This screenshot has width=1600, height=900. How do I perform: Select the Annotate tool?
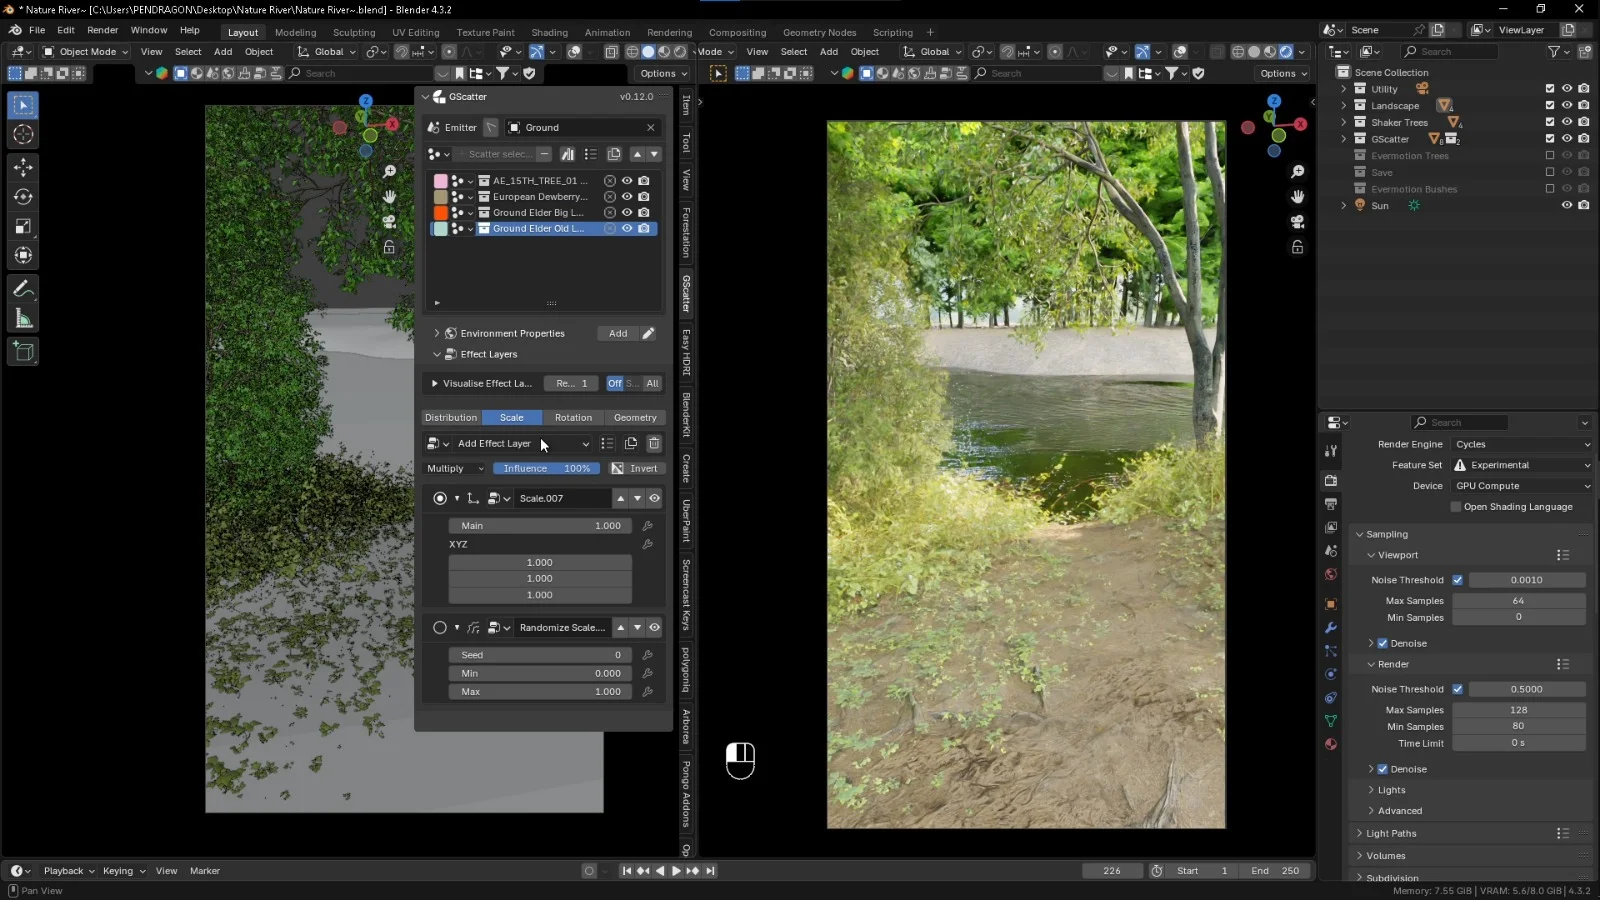[22, 289]
